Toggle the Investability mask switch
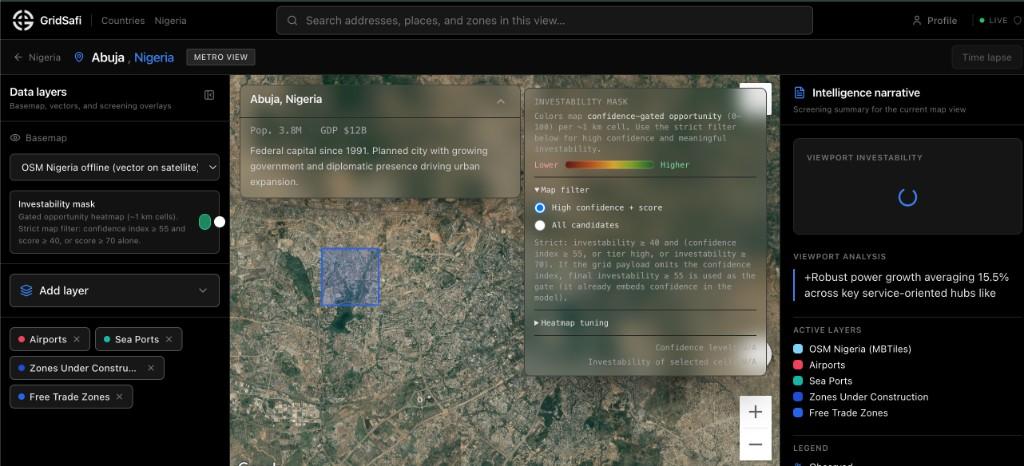The height and width of the screenshot is (466, 1024). click(212, 222)
